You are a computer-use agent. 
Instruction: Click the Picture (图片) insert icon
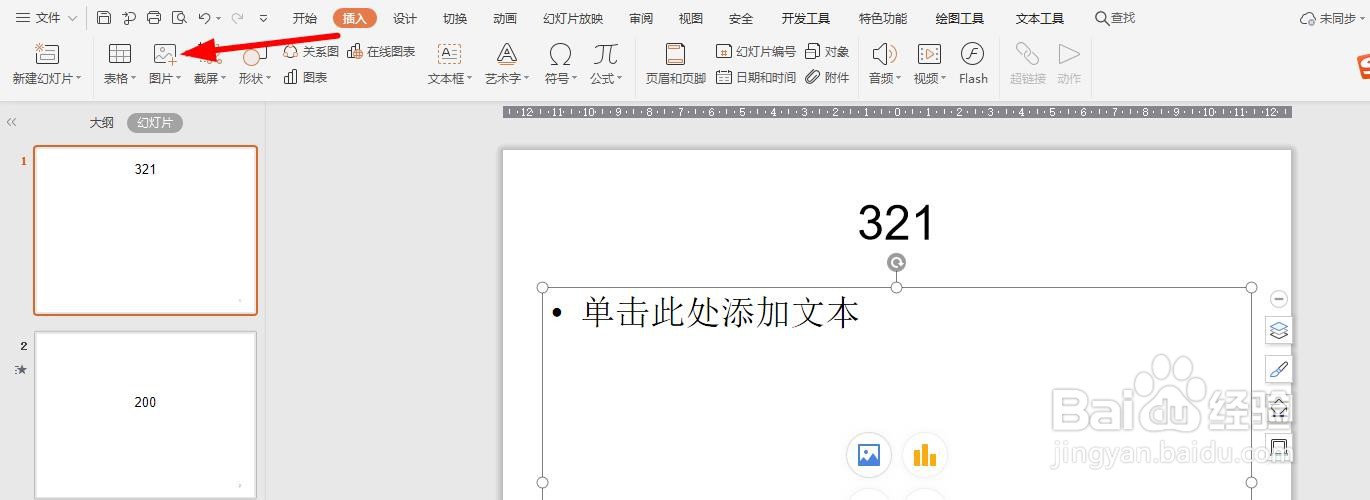tap(165, 54)
